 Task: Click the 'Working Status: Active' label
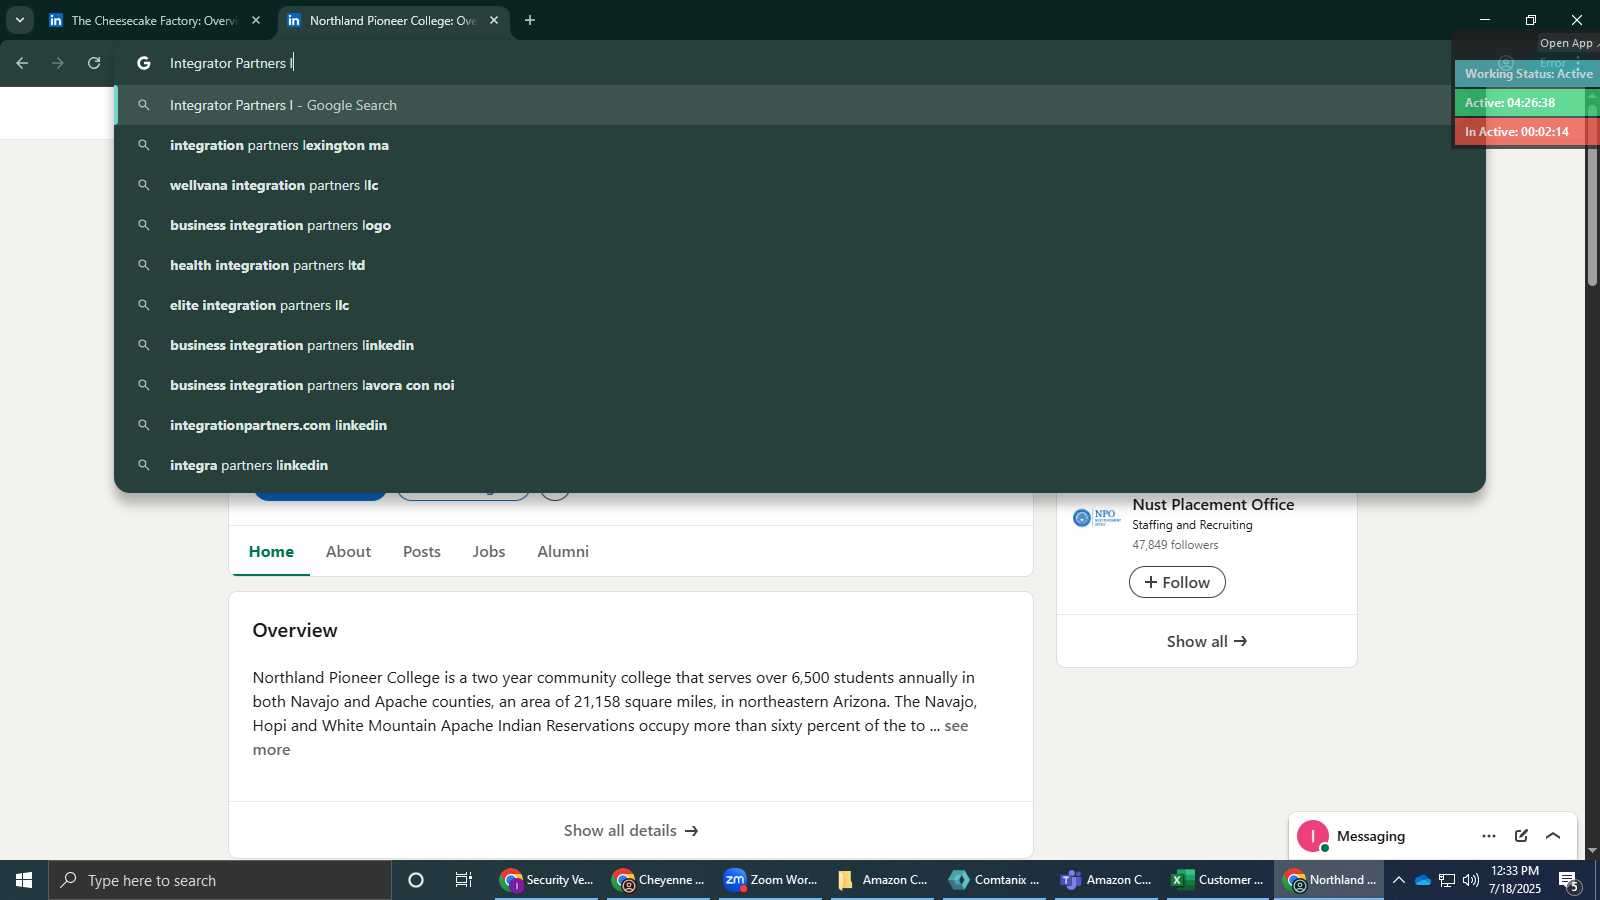click(x=1528, y=73)
